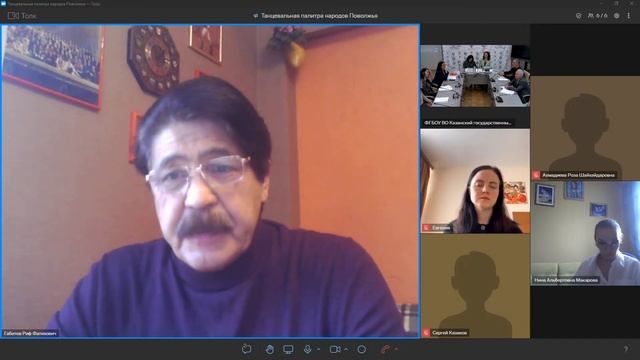Click the name label Нина Альбертовна Макарова
This screenshot has height=360, width=640.
566,280
